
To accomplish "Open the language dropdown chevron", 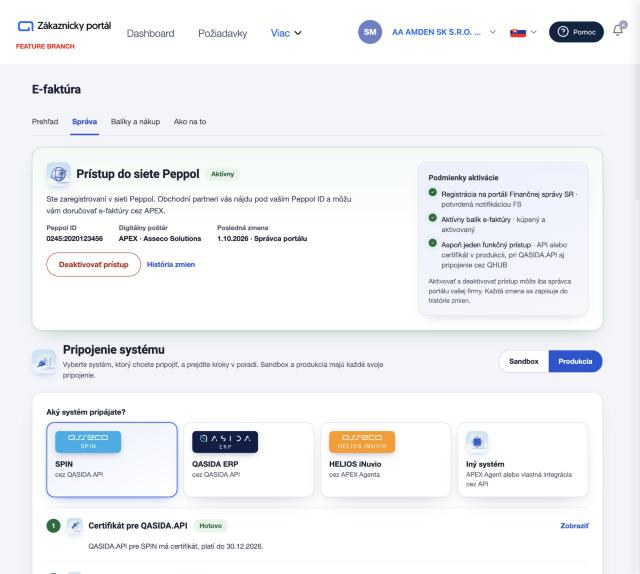I will pos(533,32).
